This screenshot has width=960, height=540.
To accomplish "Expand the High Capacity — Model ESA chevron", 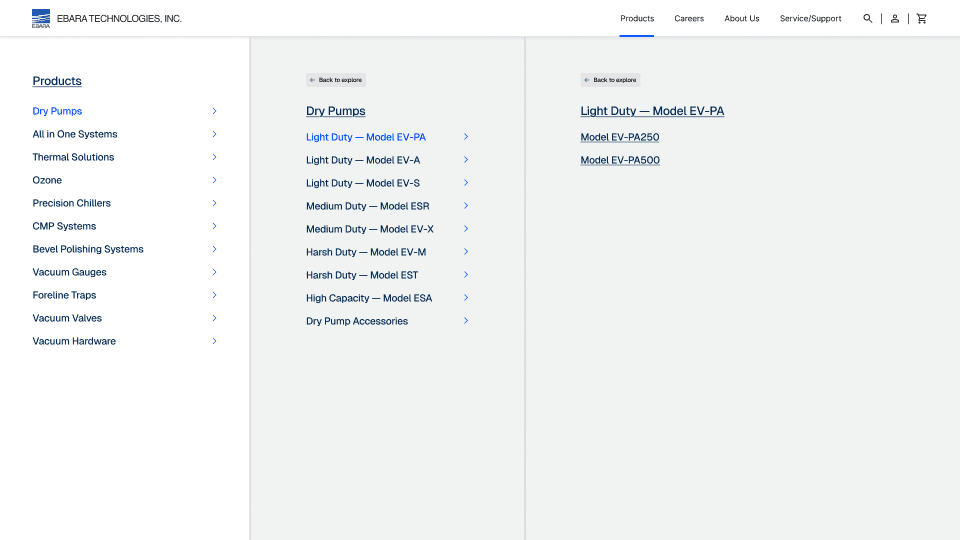I will [466, 298].
